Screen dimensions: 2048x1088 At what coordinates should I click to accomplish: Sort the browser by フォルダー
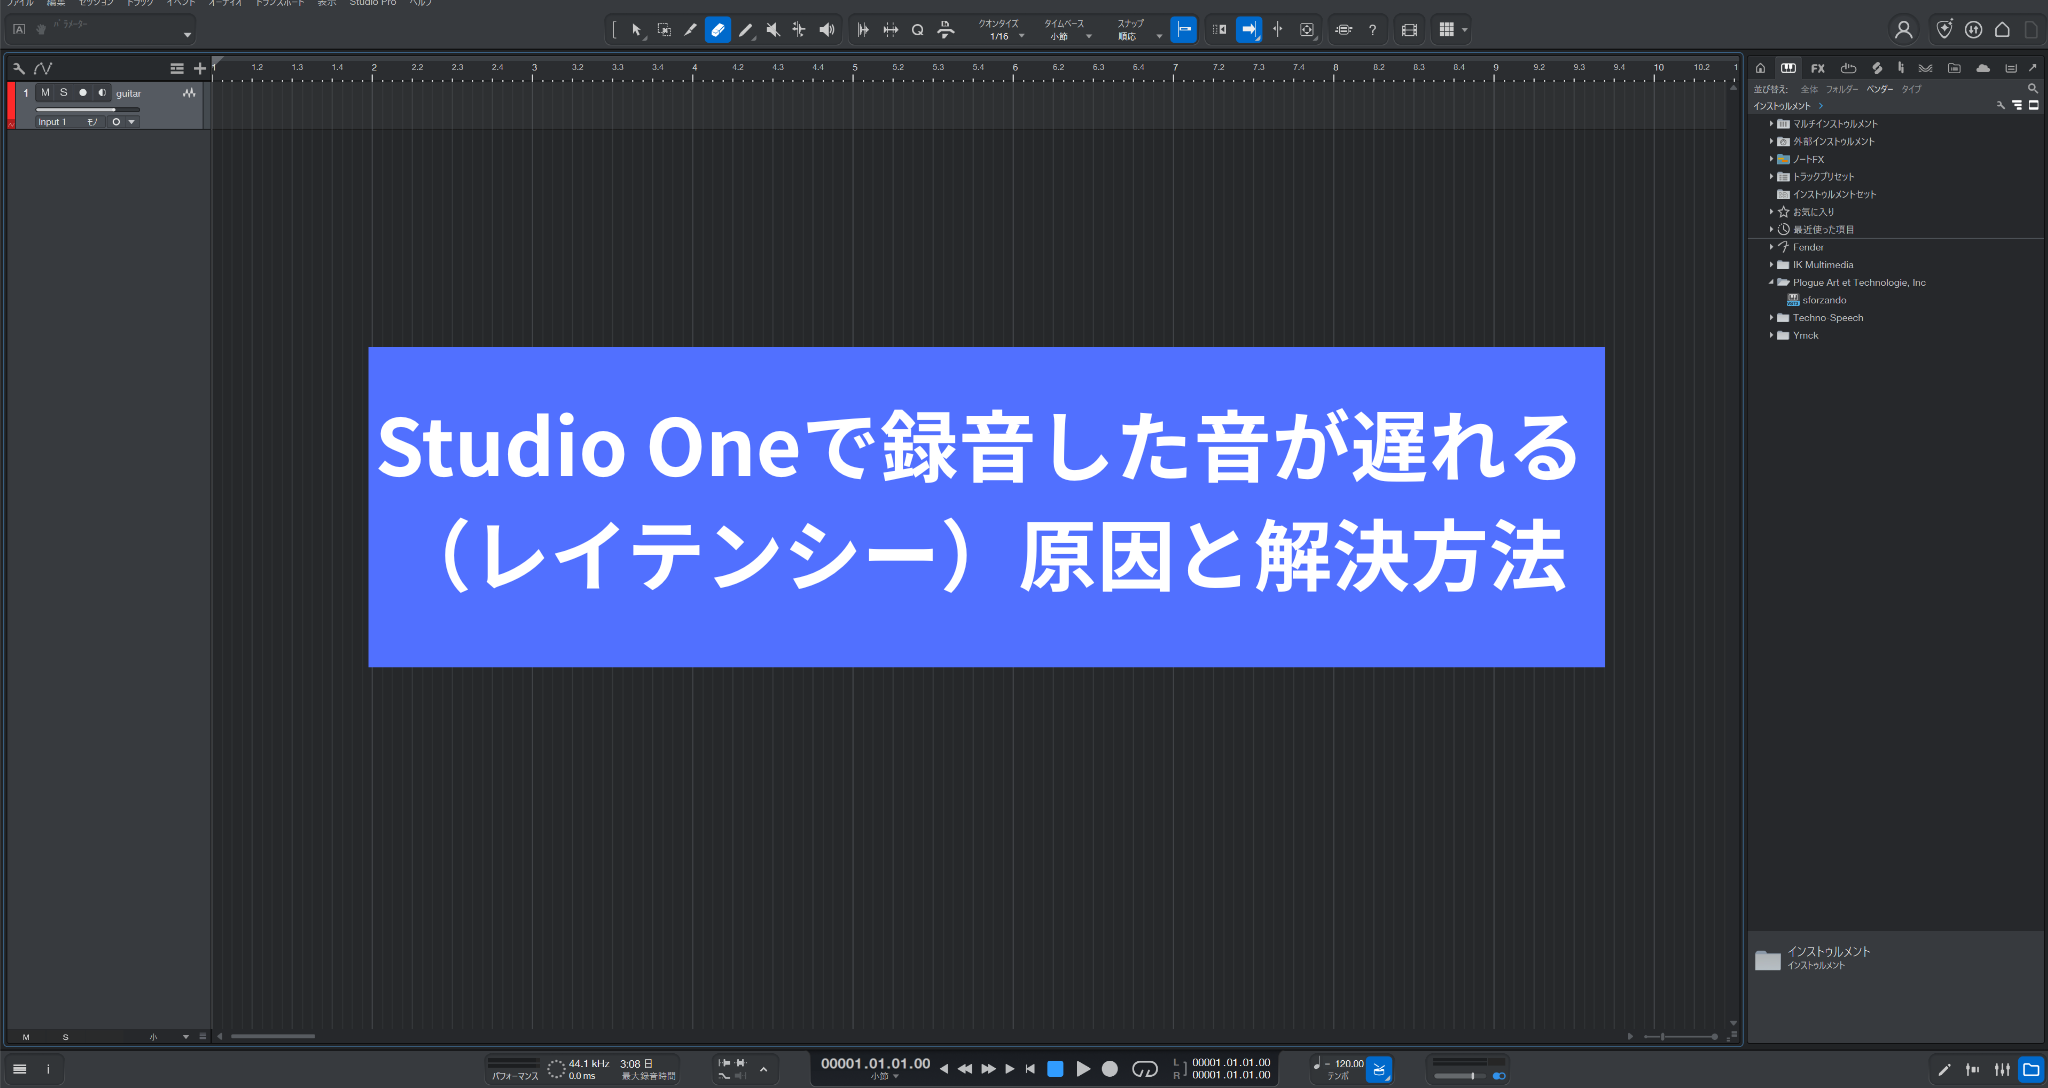1842,89
